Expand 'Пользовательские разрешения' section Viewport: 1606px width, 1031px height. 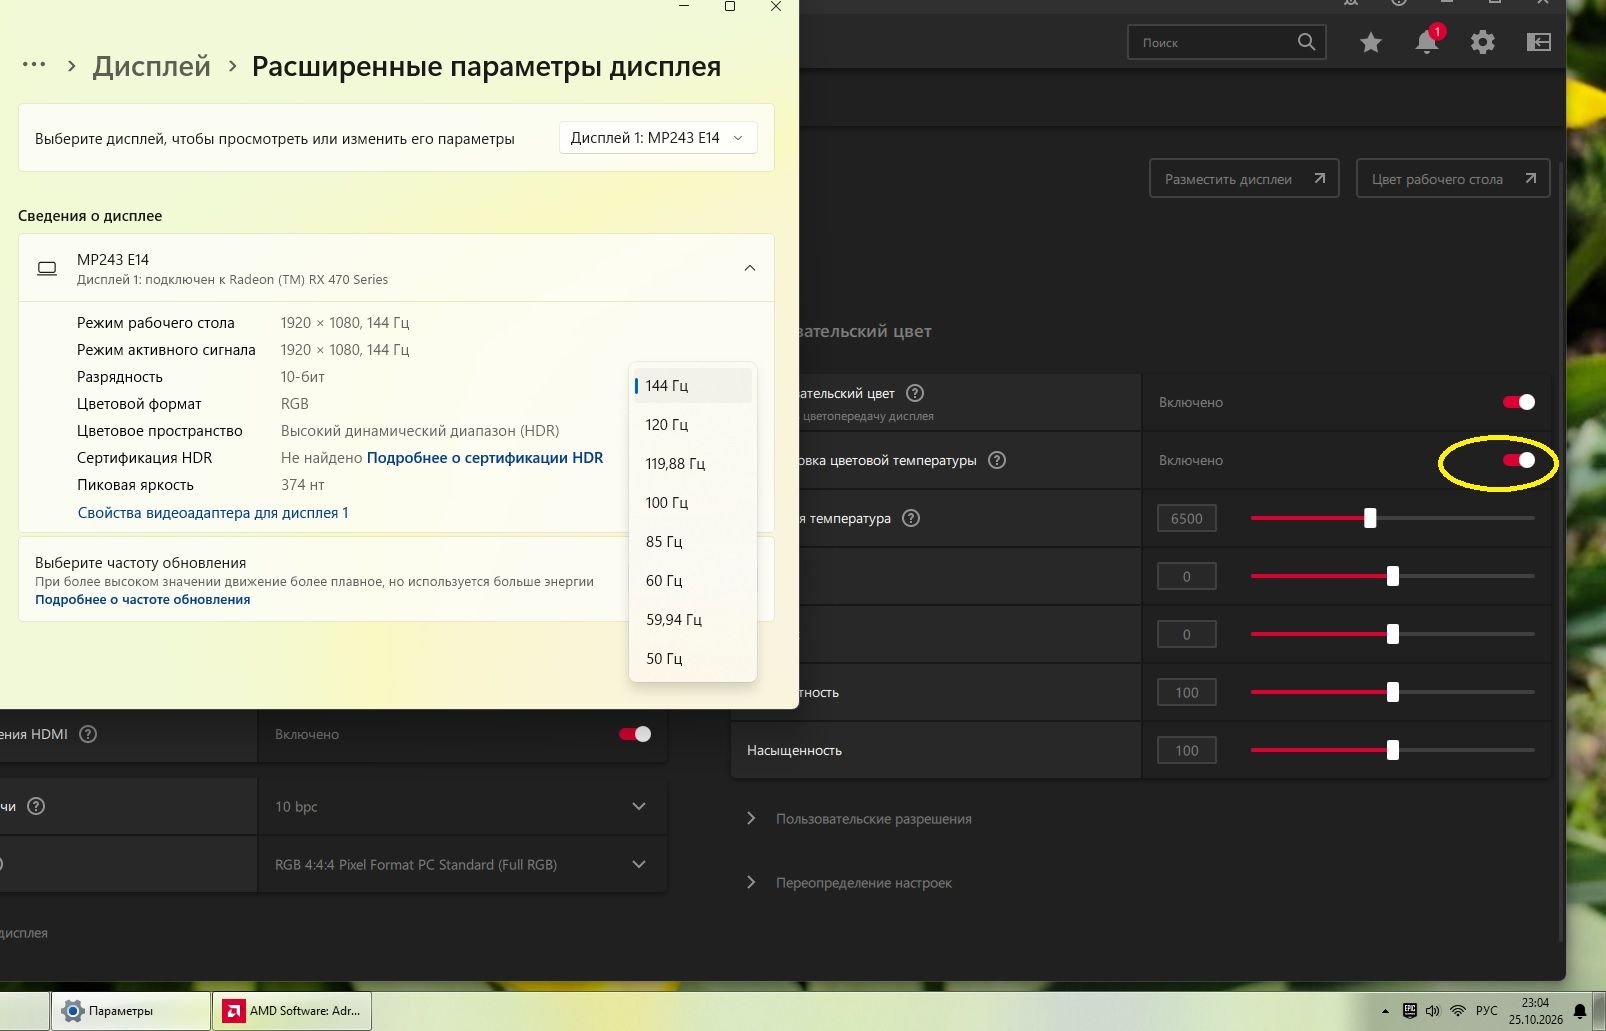[860, 818]
